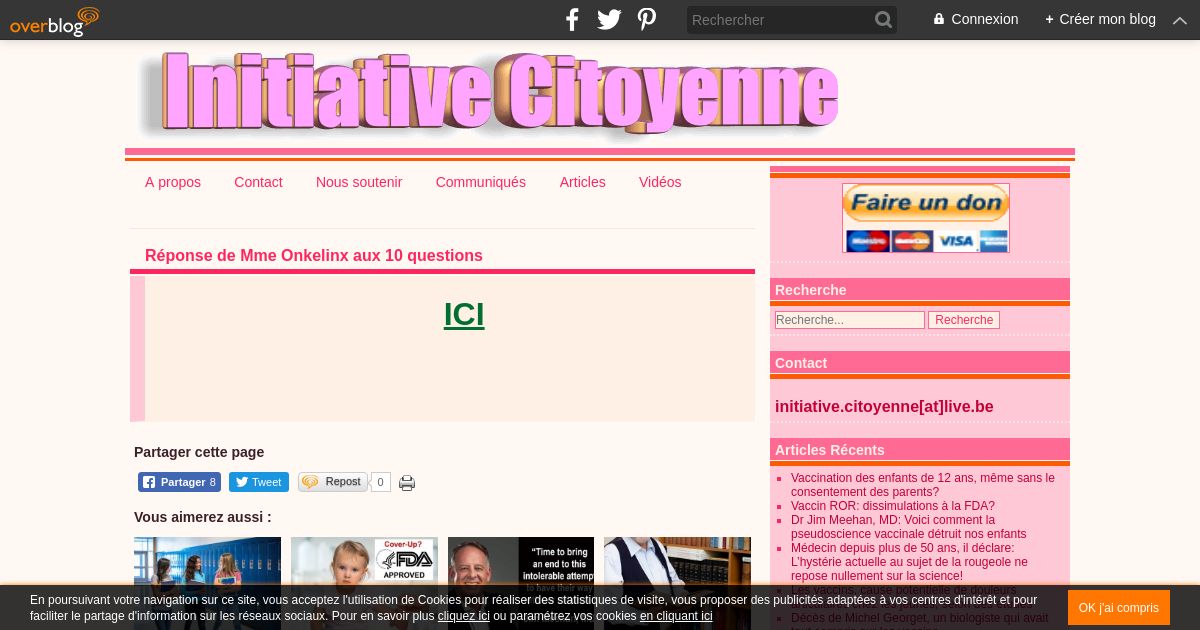Image resolution: width=1200 pixels, height=630 pixels.
Task: Click the Faire un don donation image
Action: pos(926,218)
